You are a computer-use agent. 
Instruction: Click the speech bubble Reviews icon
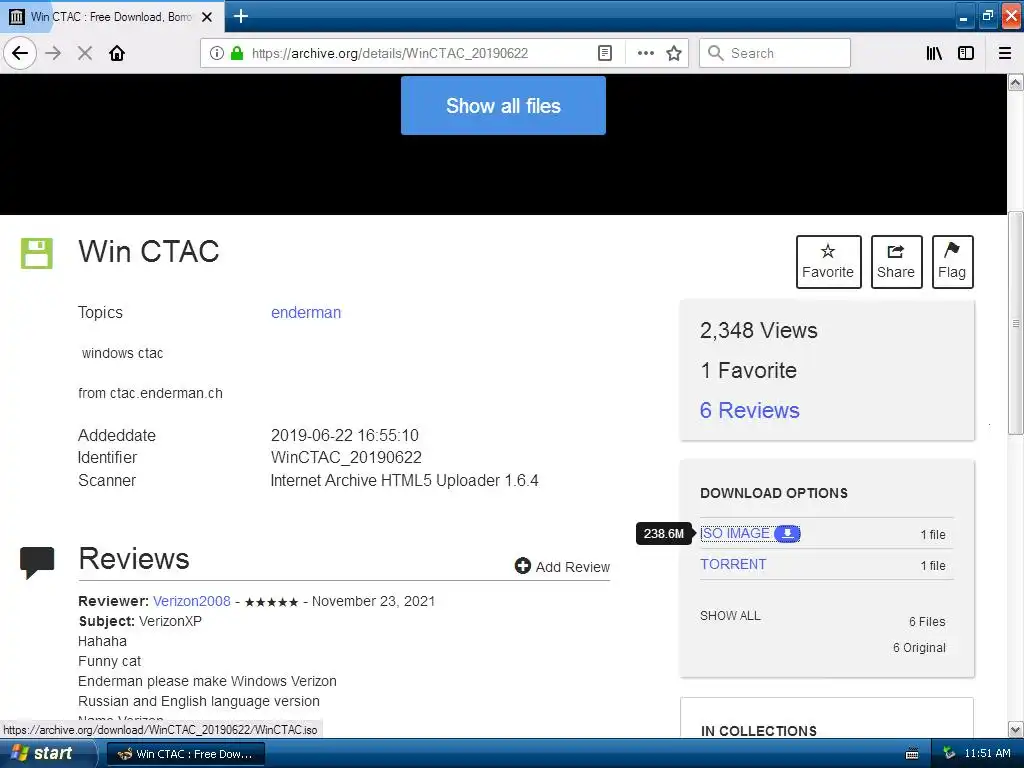tap(37, 562)
